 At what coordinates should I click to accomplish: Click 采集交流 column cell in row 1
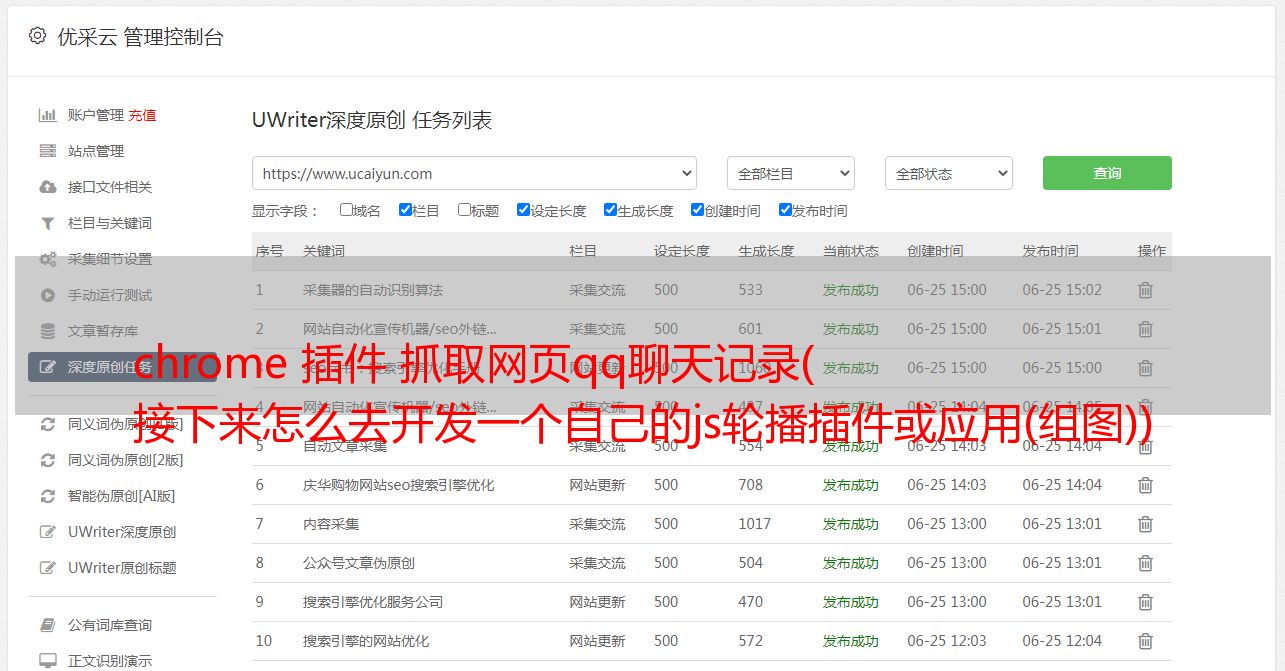pyautogui.click(x=598, y=290)
